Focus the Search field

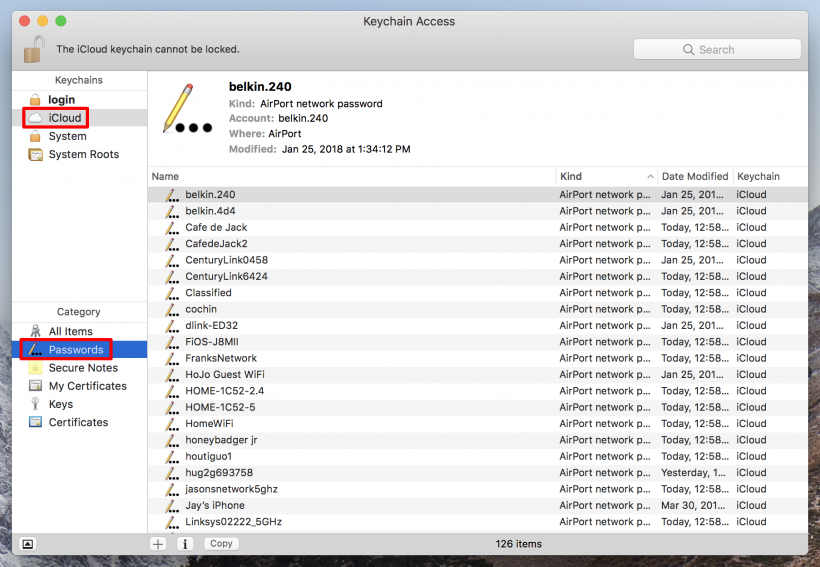coord(717,50)
